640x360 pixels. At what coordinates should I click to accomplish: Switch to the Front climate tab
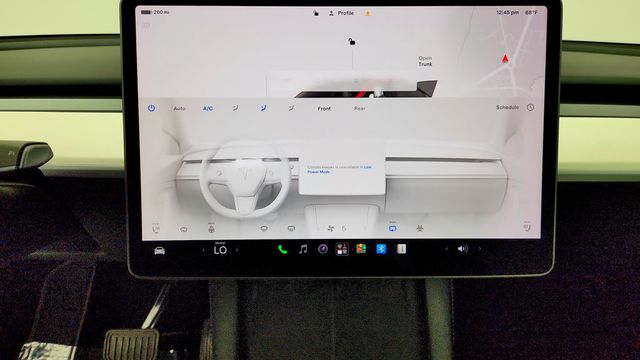[x=324, y=109]
